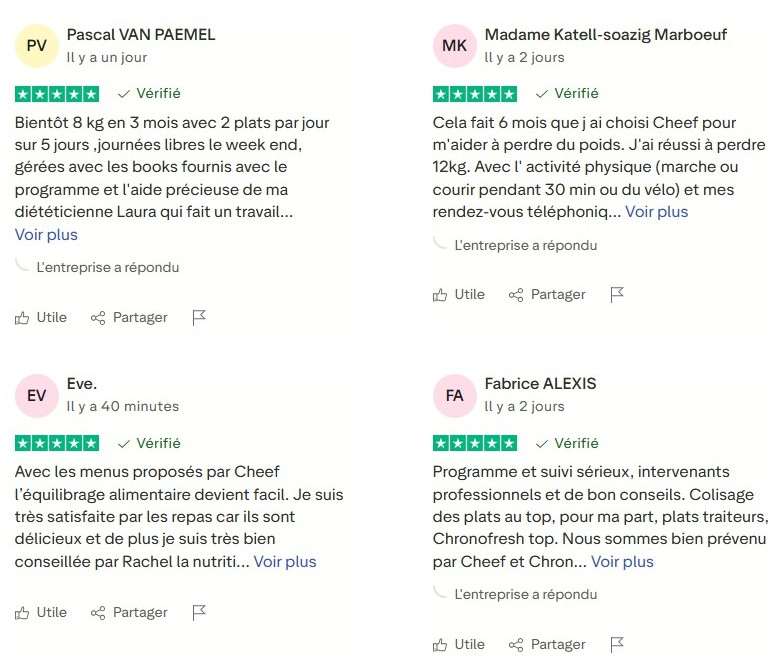Open the MK avatar profile
The height and width of the screenshot is (672, 782).
[x=455, y=45]
